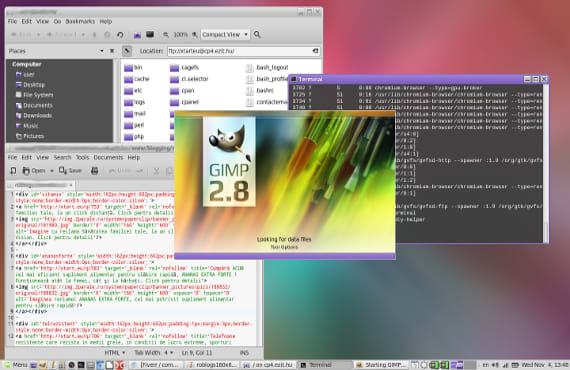Click the Save button in the text editor
This screenshot has width=570, height=370.
(x=71, y=170)
